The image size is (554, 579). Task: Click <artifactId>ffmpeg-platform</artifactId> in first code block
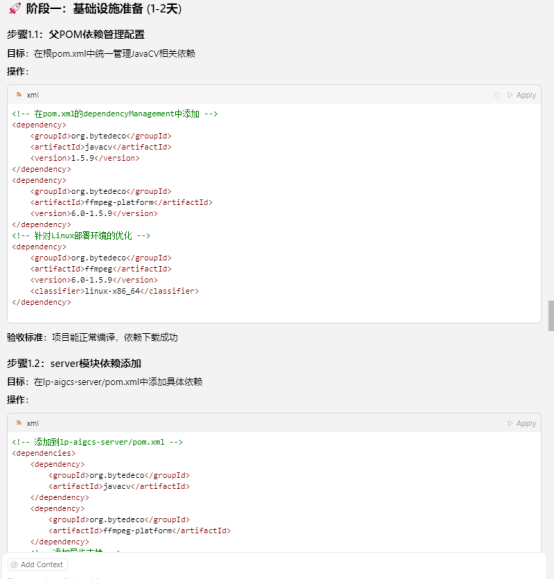click(122, 202)
